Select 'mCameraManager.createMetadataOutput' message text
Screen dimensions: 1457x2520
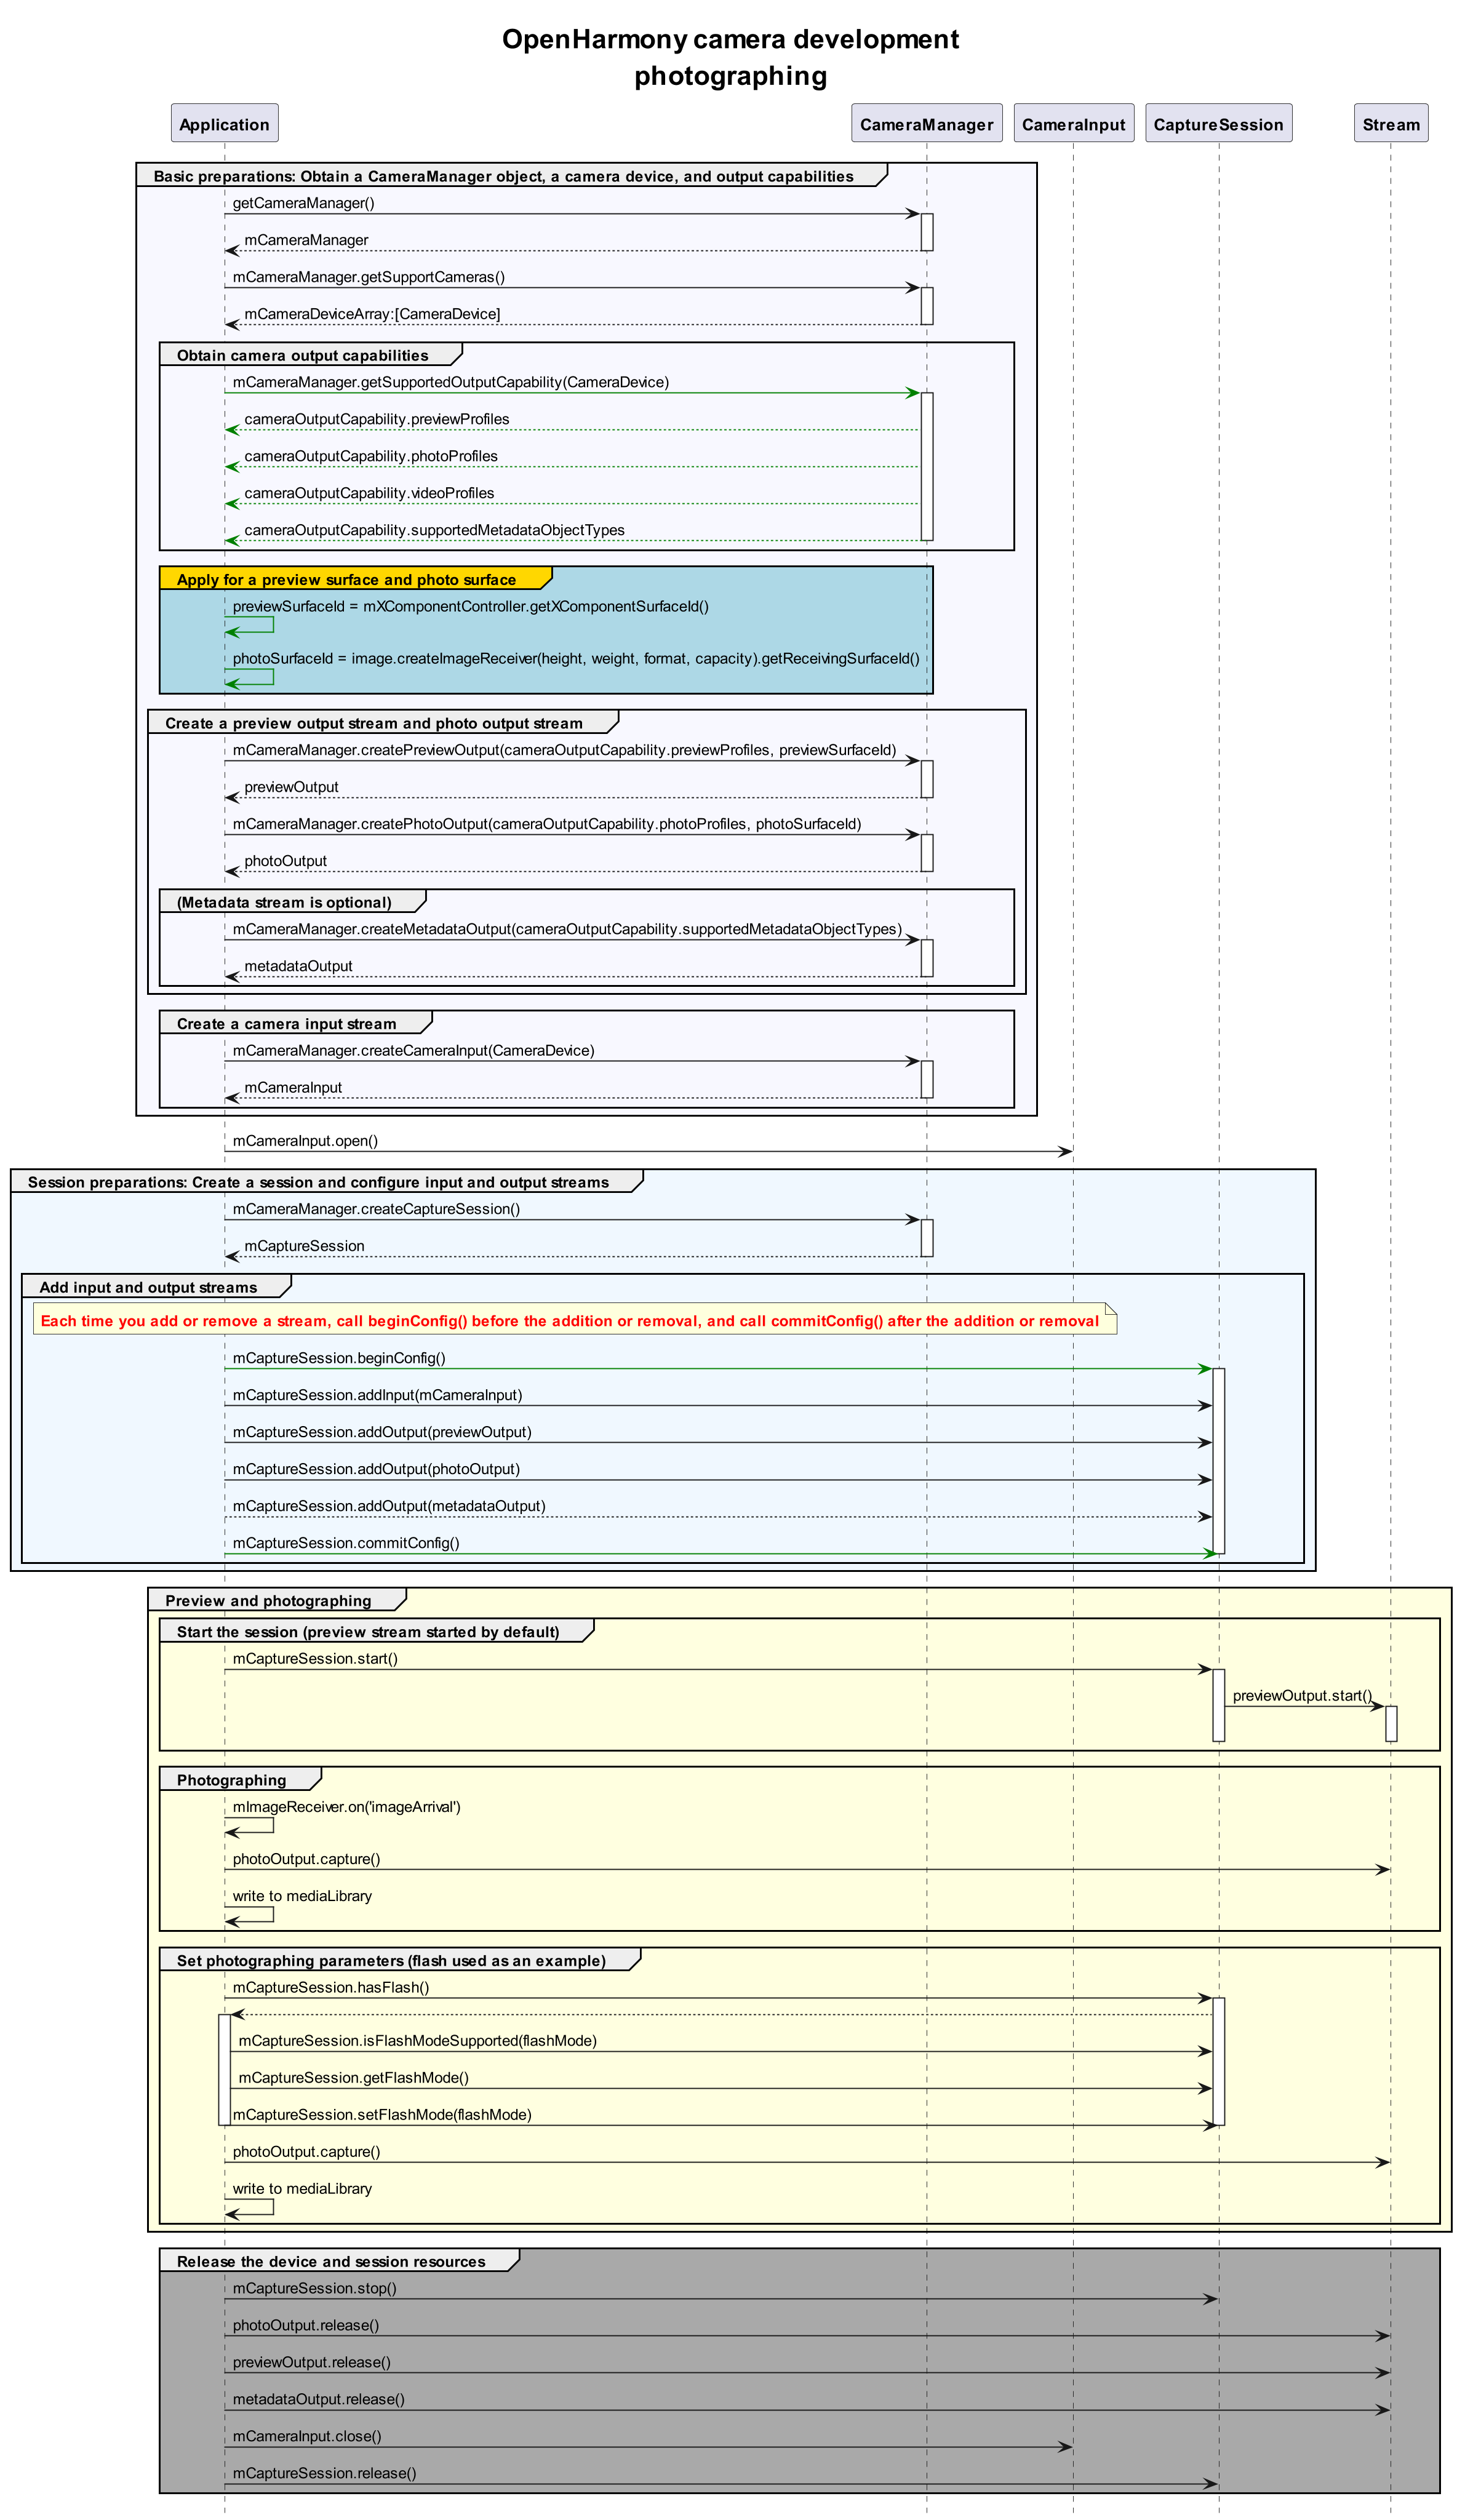tap(567, 929)
